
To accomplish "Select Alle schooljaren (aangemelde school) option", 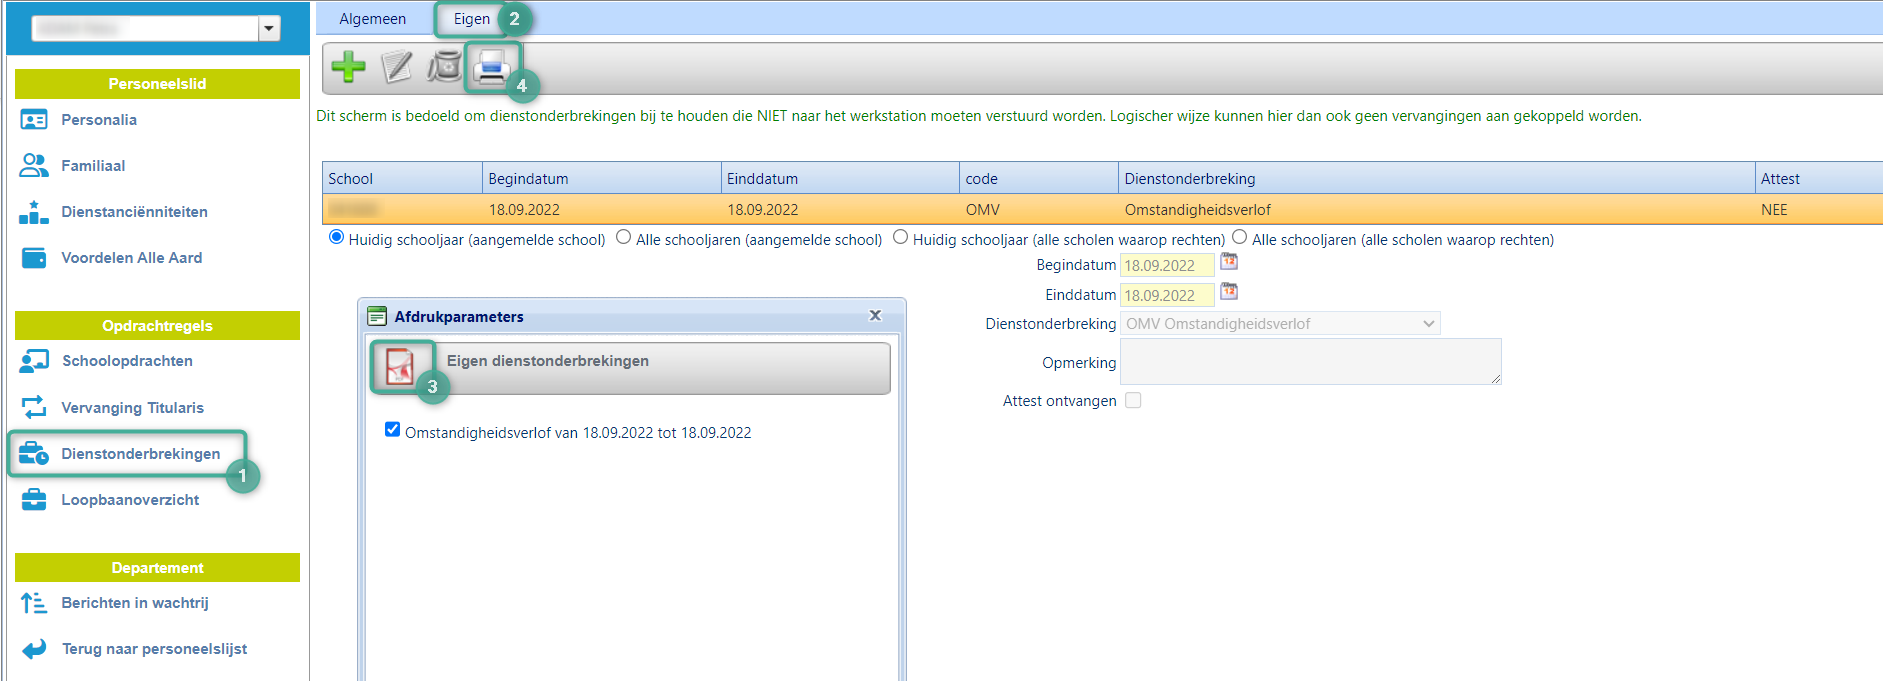I will 624,238.
